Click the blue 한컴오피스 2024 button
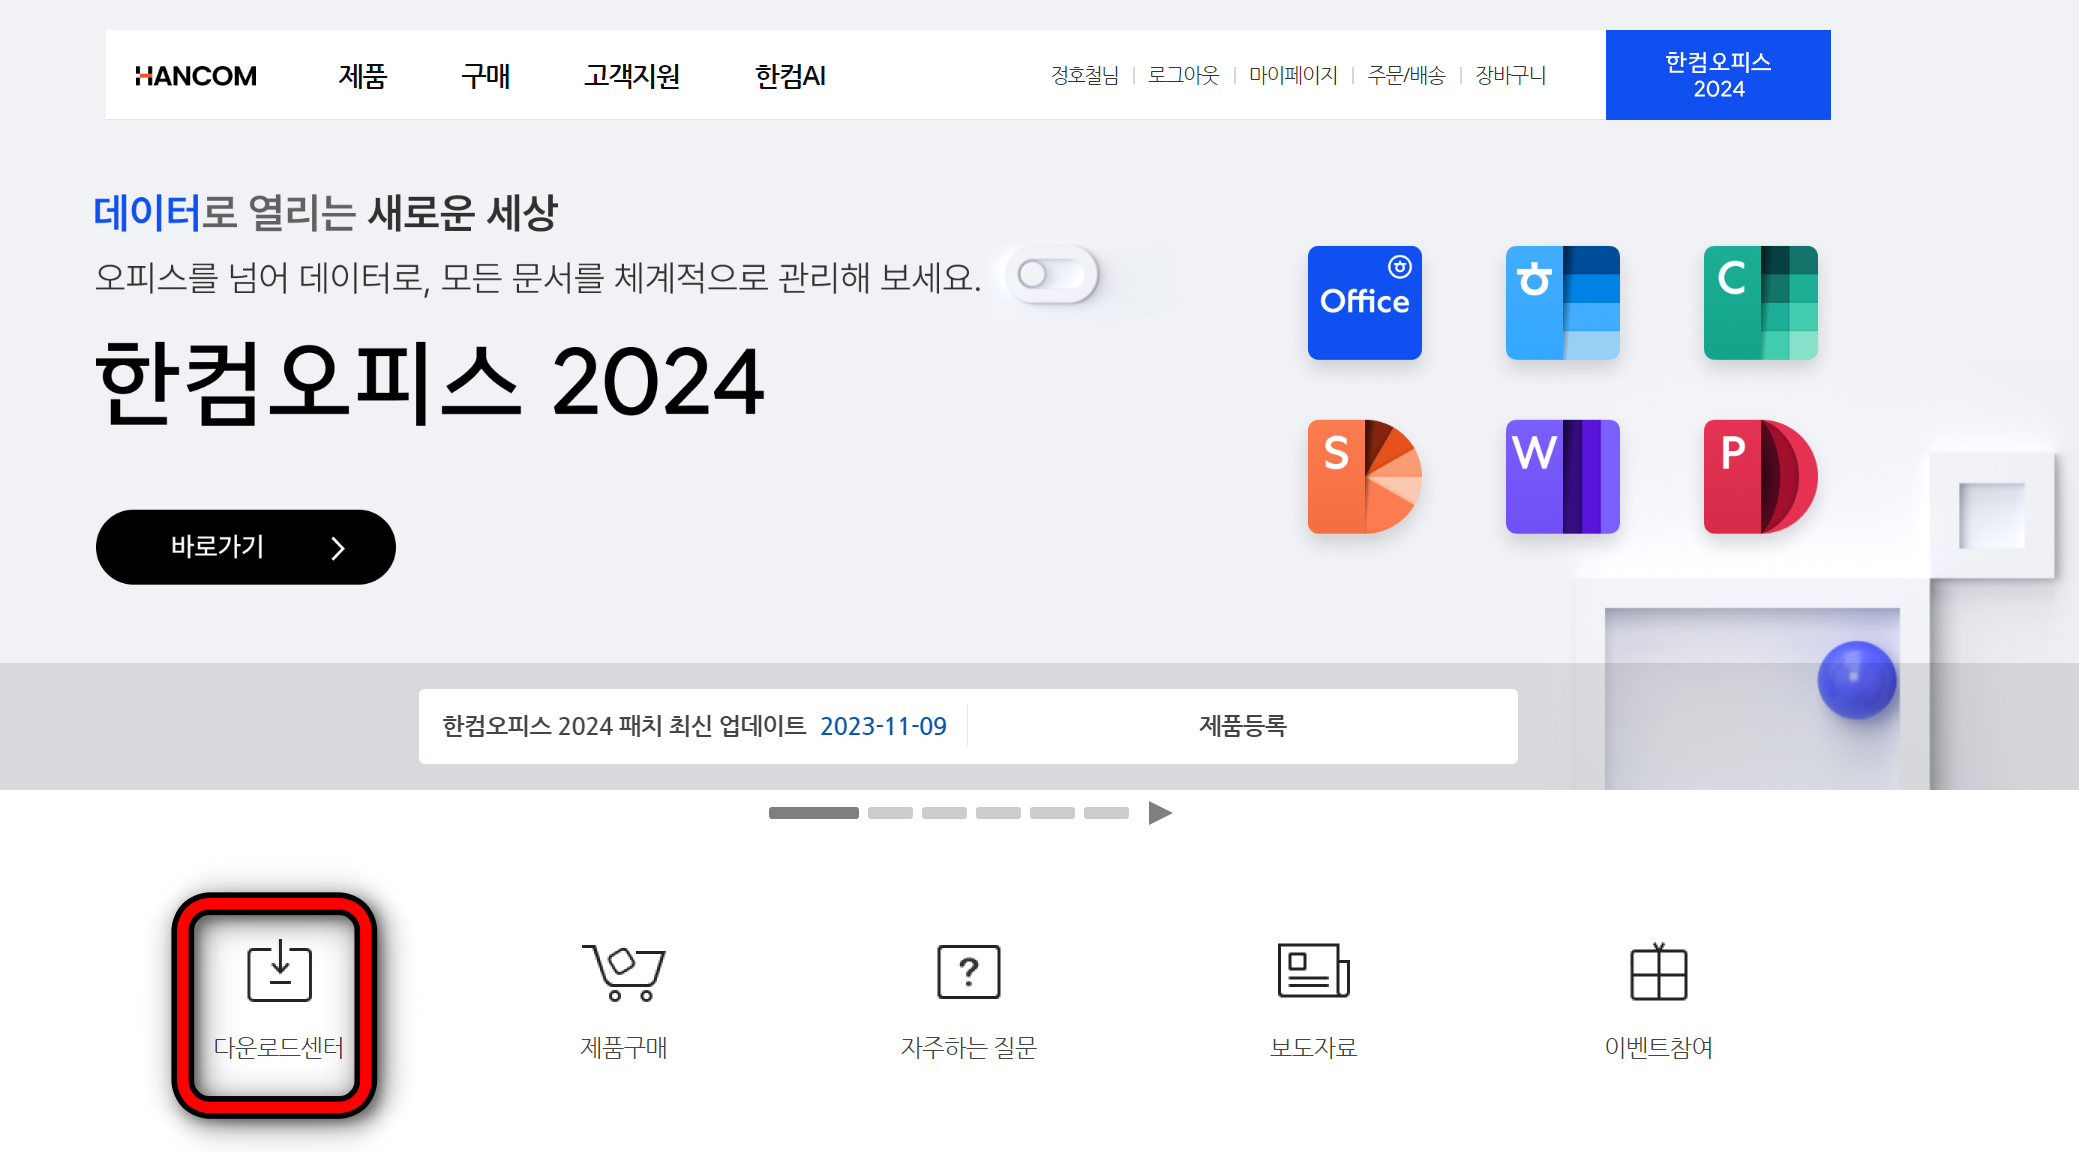Image resolution: width=2079 pixels, height=1152 pixels. [1717, 75]
